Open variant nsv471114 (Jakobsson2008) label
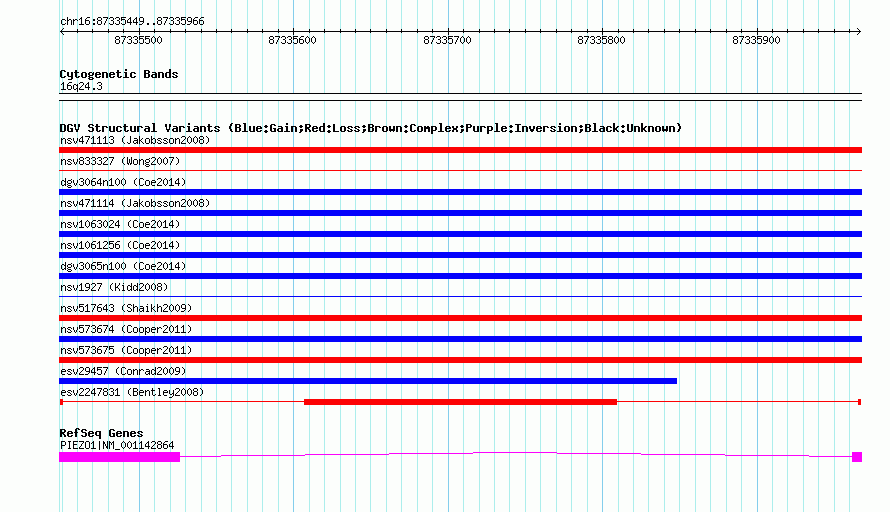 (135, 203)
